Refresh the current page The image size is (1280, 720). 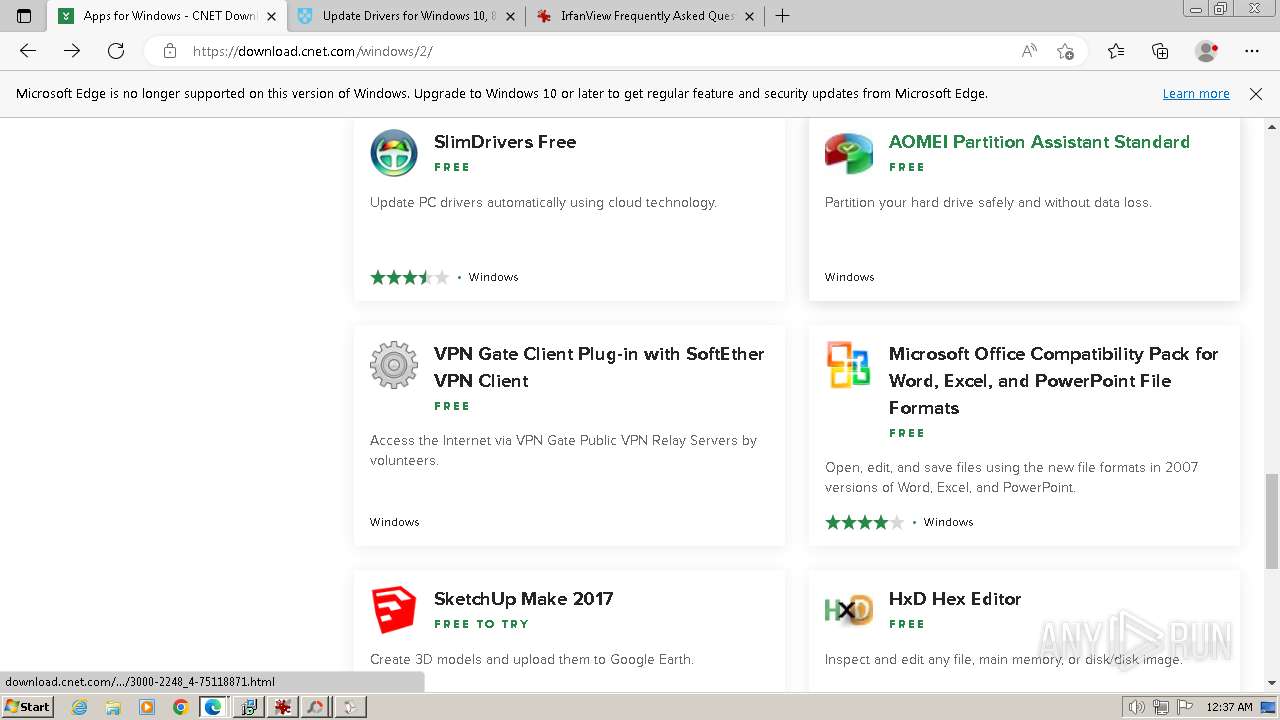point(116,51)
